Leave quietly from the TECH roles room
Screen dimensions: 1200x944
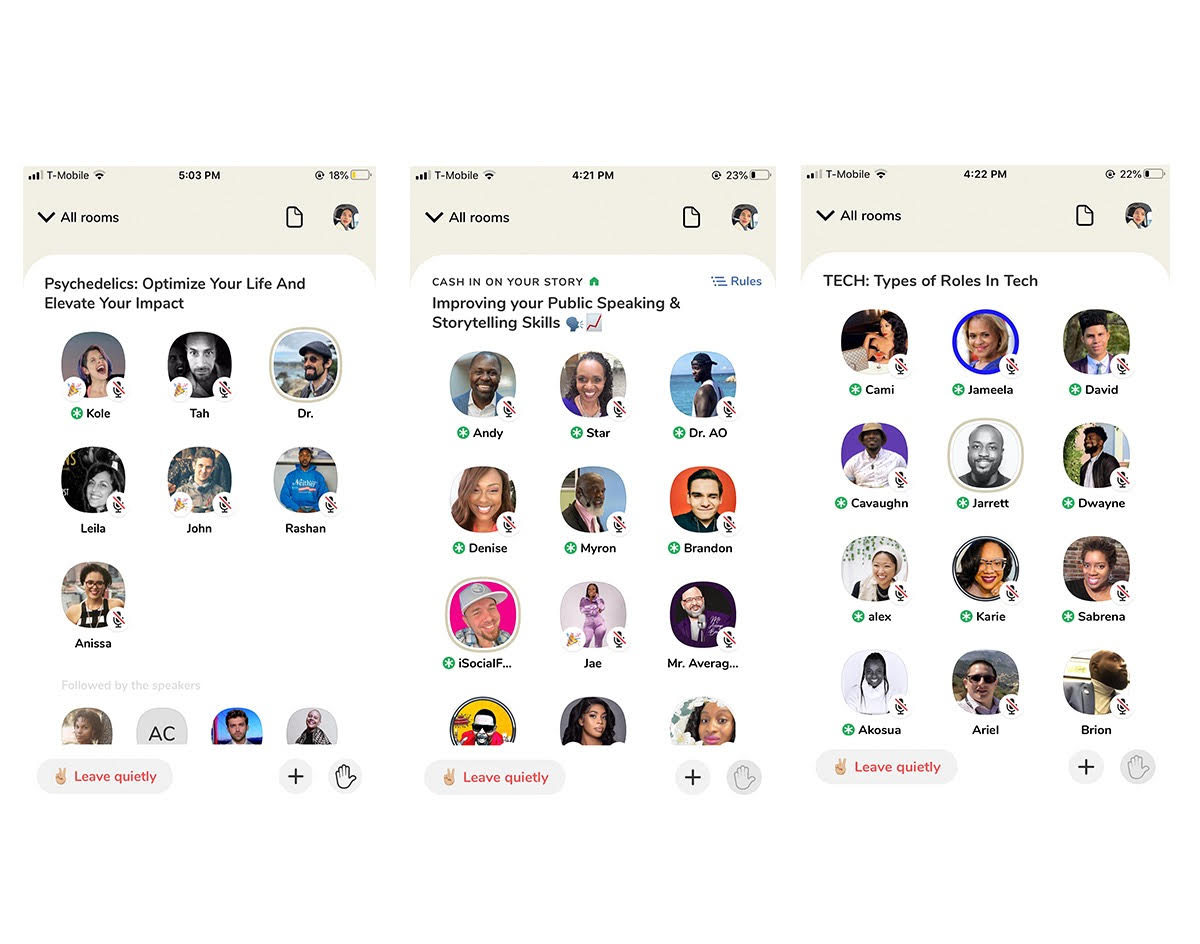(886, 767)
